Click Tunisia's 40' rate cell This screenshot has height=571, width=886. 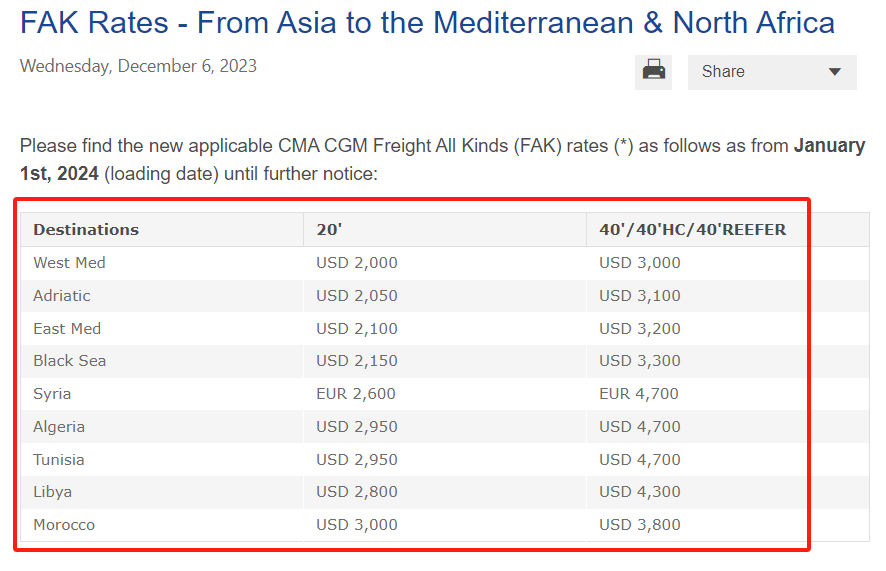(x=639, y=460)
